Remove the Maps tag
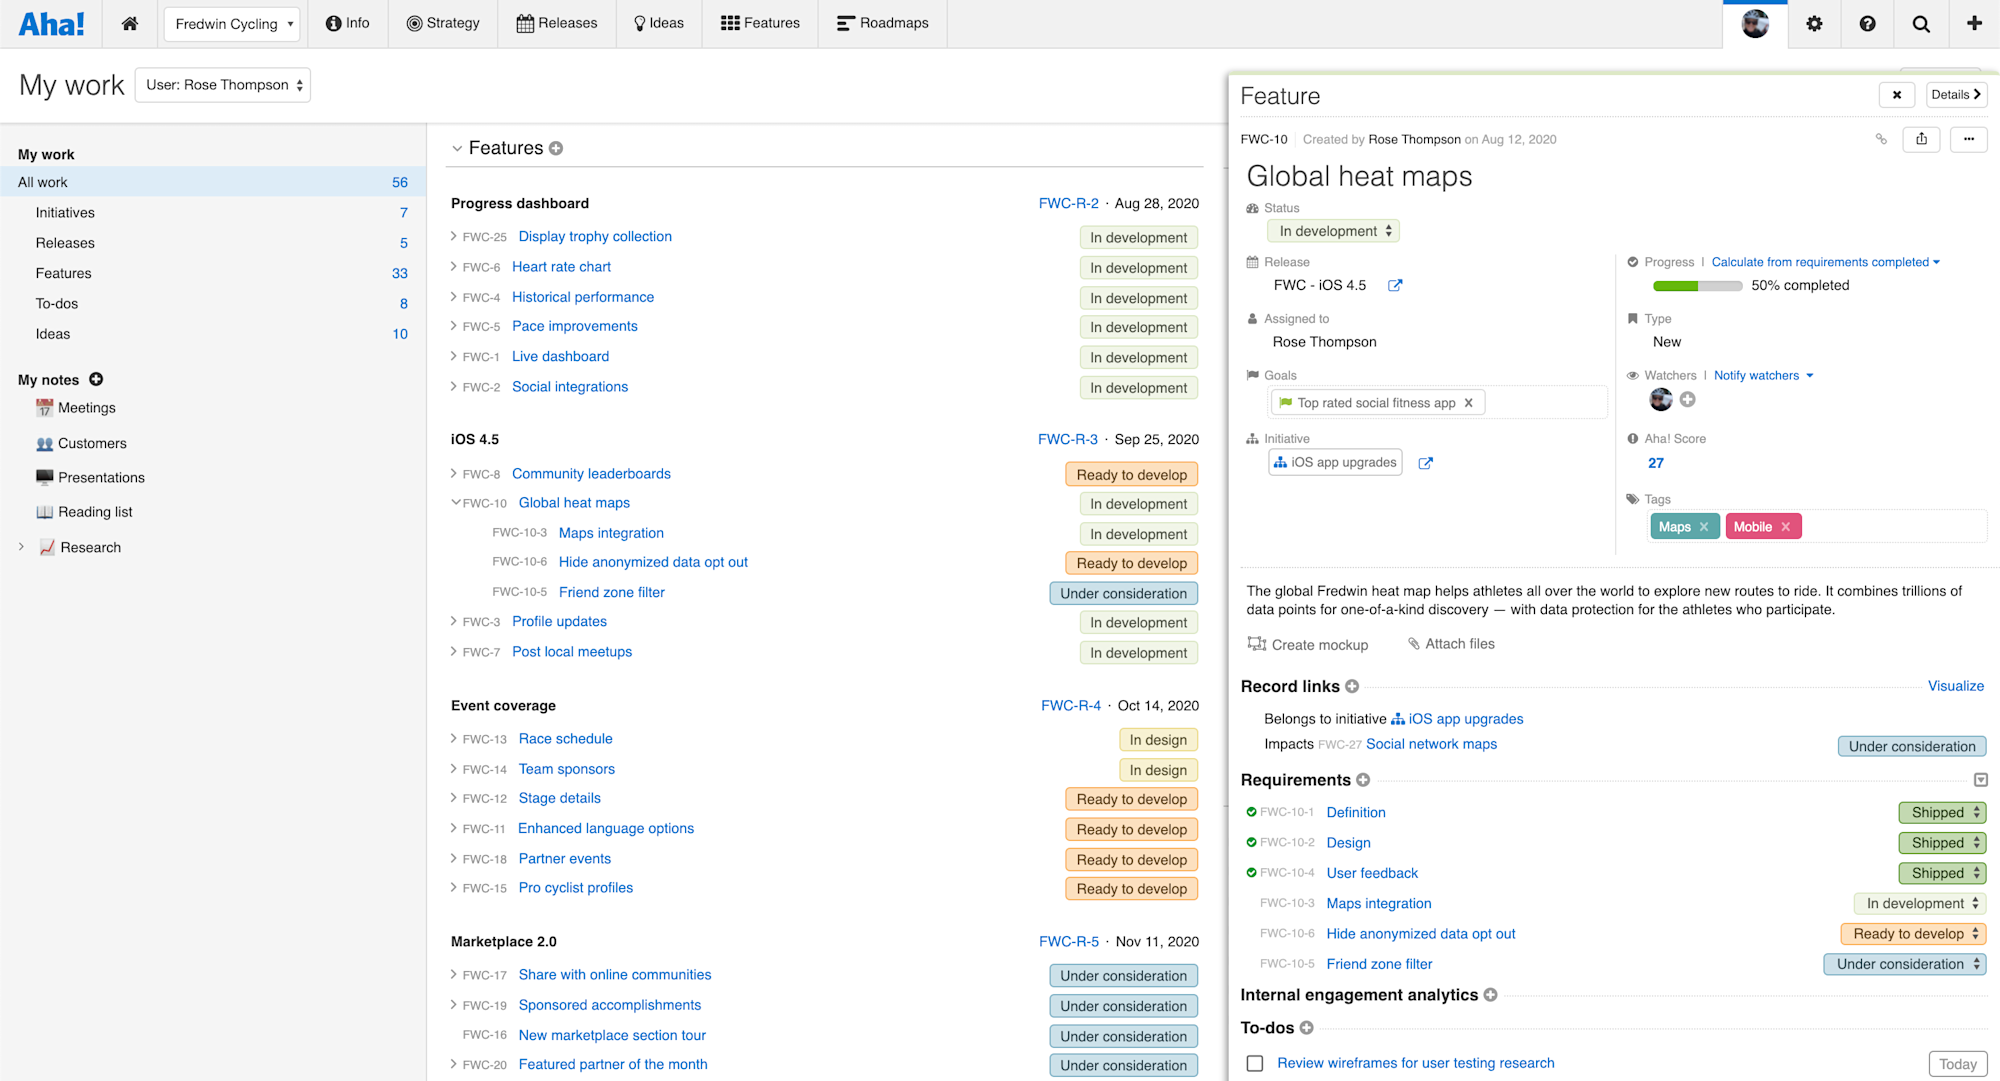 click(x=1704, y=527)
